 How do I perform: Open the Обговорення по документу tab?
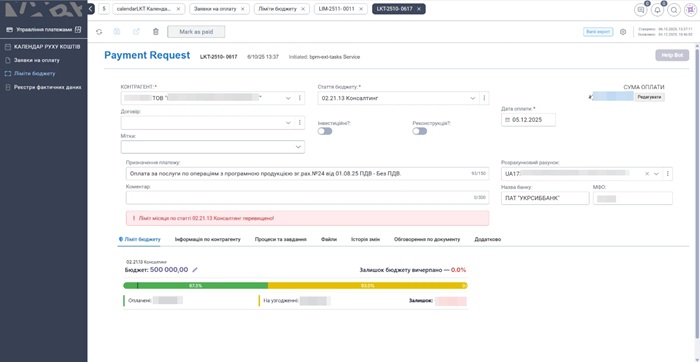point(427,239)
